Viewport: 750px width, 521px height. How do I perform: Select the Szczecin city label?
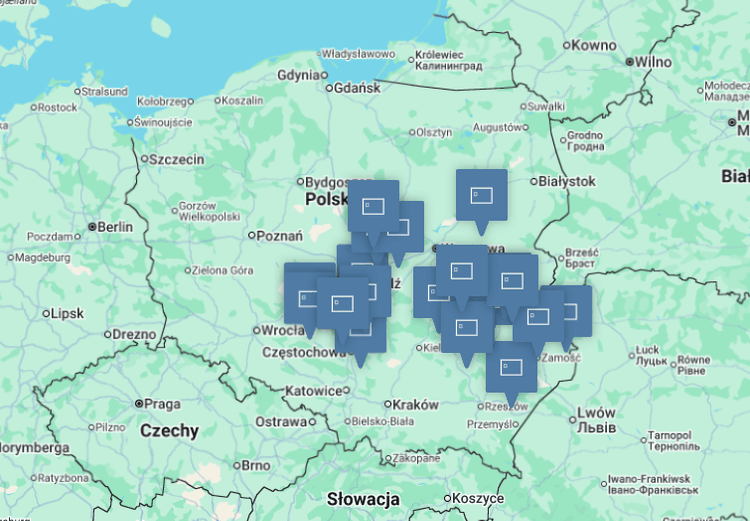(176, 159)
